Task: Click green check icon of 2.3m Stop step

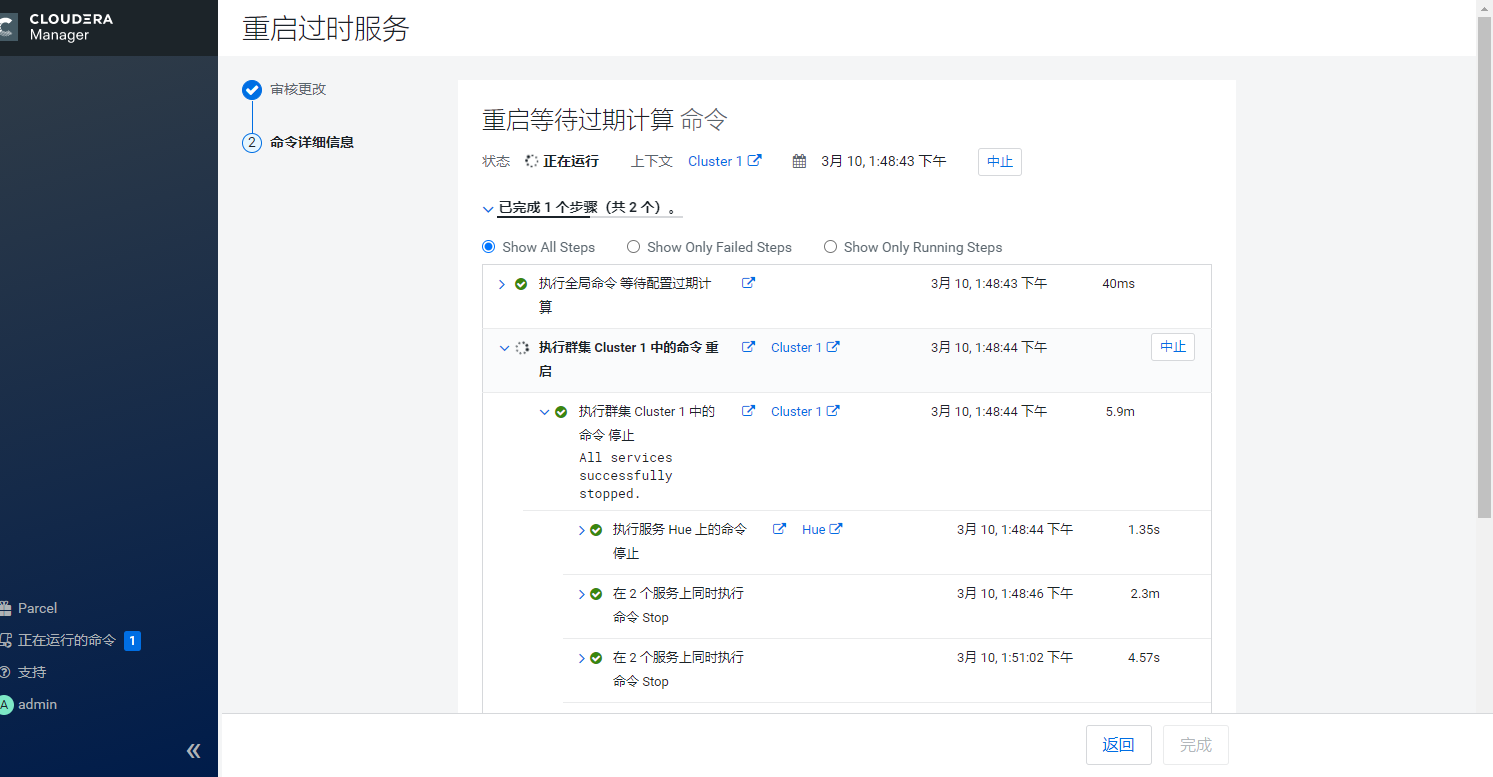Action: point(596,594)
